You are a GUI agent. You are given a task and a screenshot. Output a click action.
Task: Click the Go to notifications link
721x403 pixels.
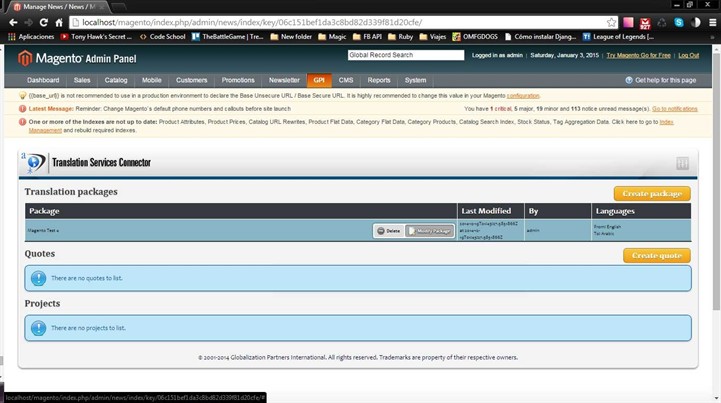tap(675, 109)
